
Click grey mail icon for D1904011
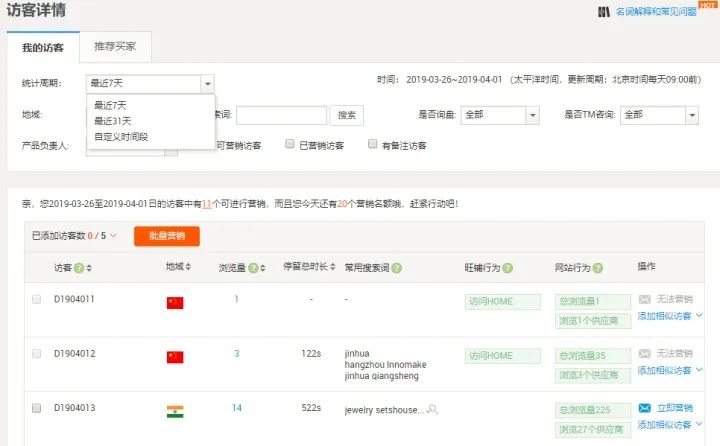pos(645,299)
